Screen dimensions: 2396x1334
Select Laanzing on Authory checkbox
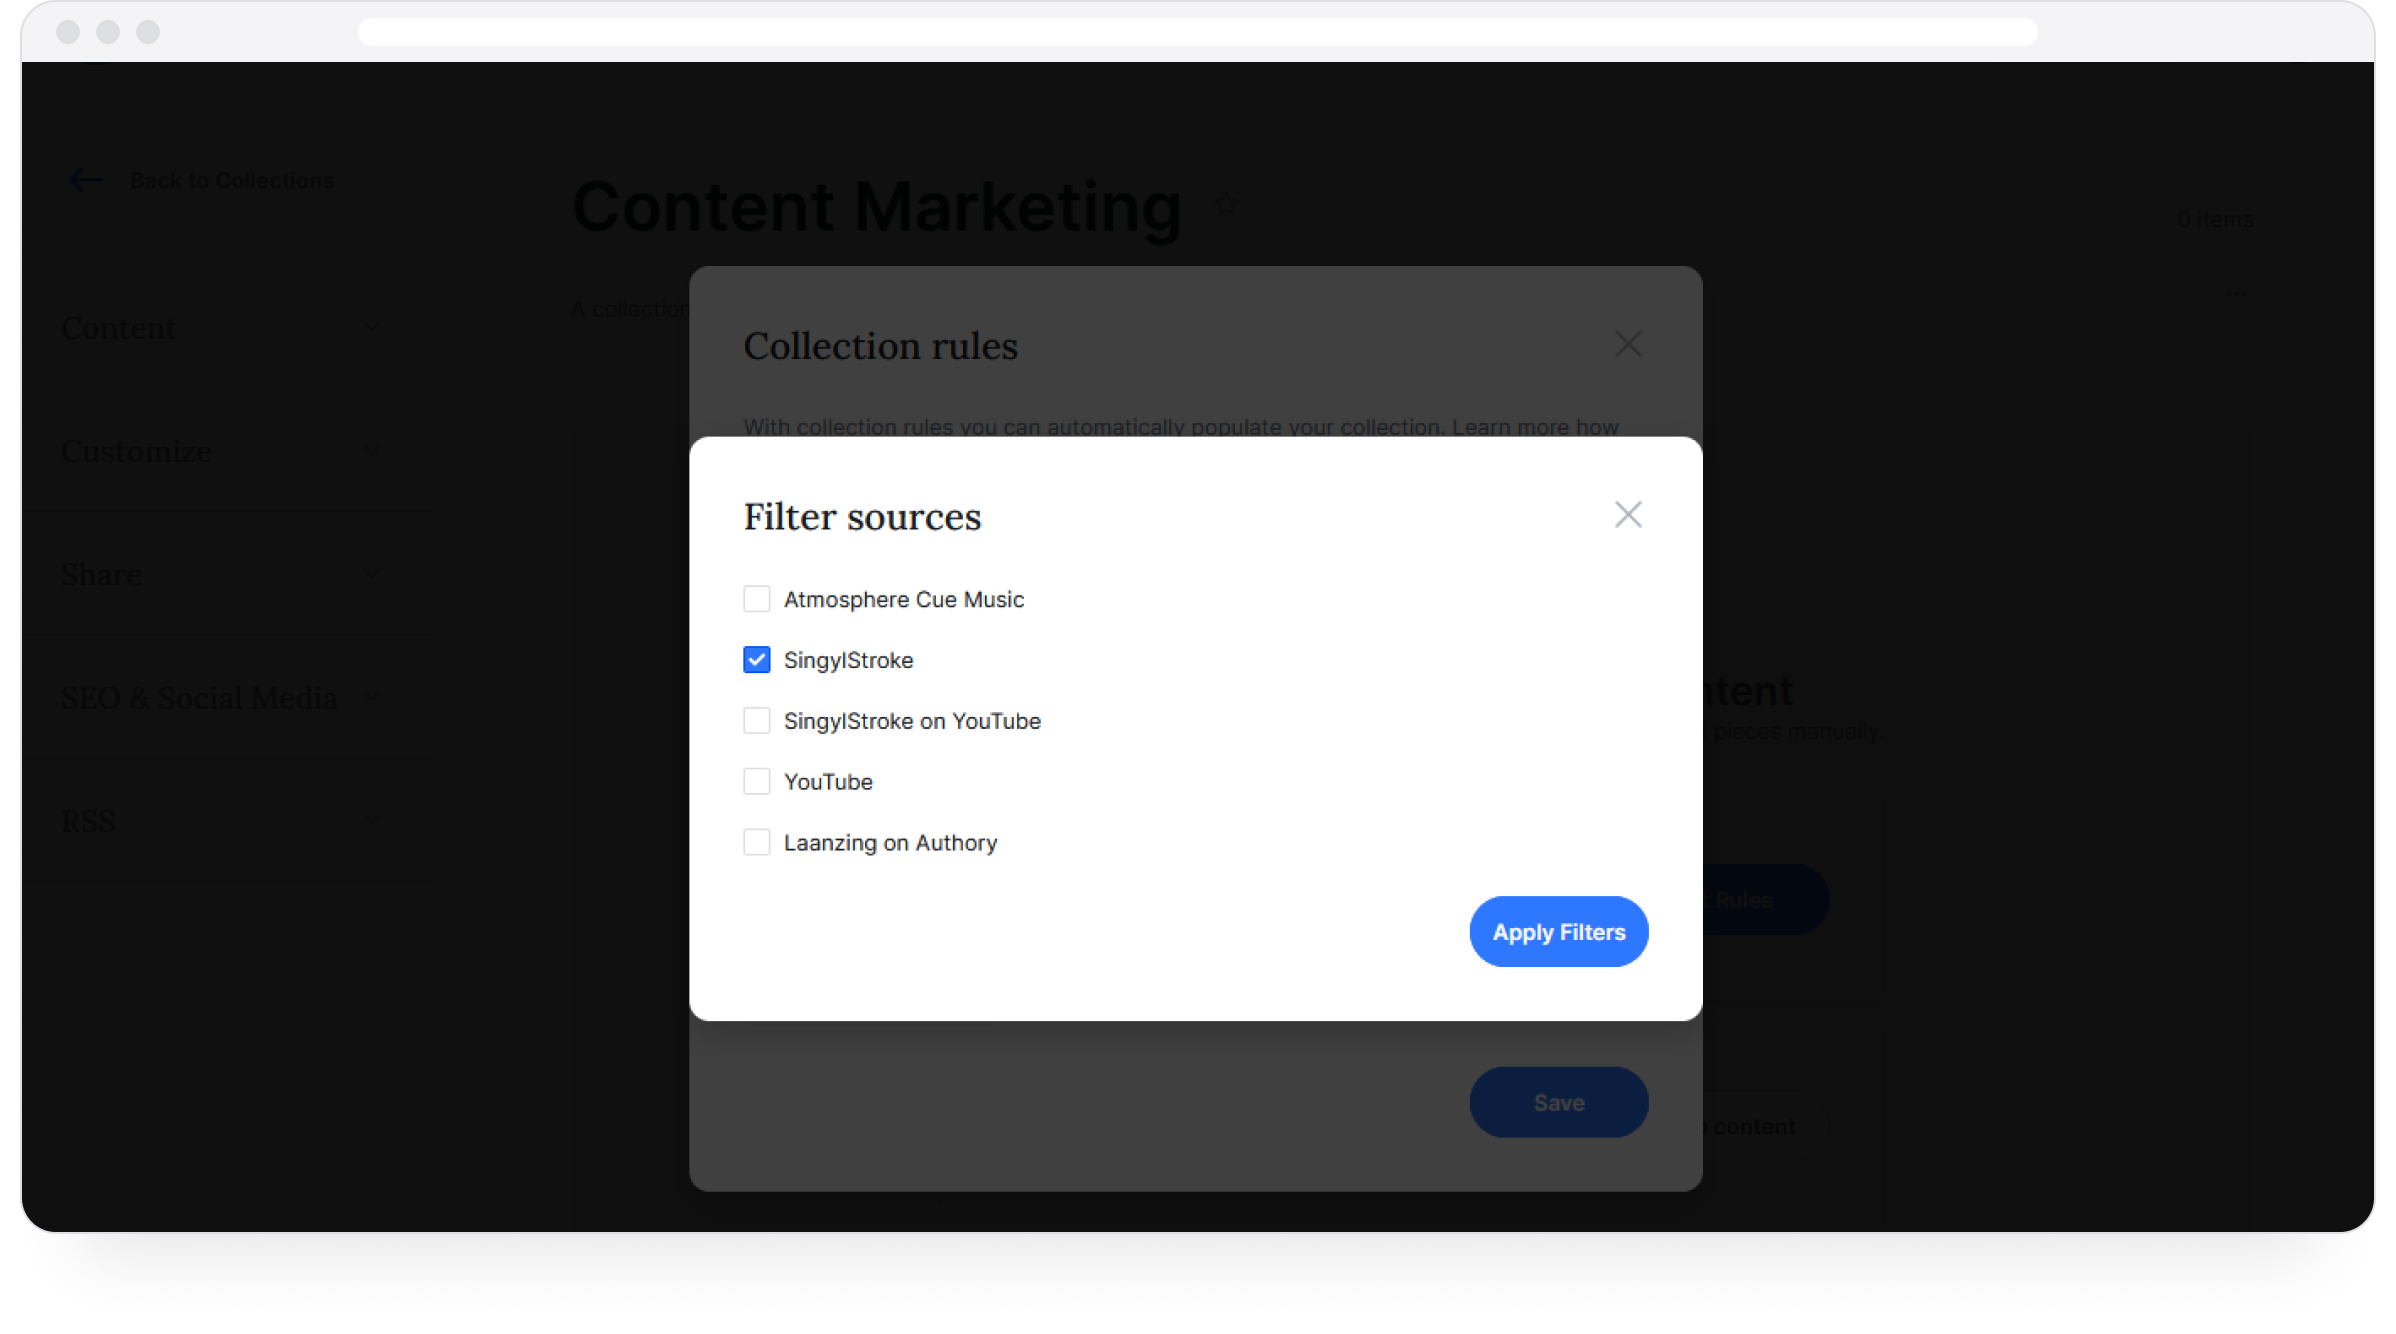[x=757, y=843]
